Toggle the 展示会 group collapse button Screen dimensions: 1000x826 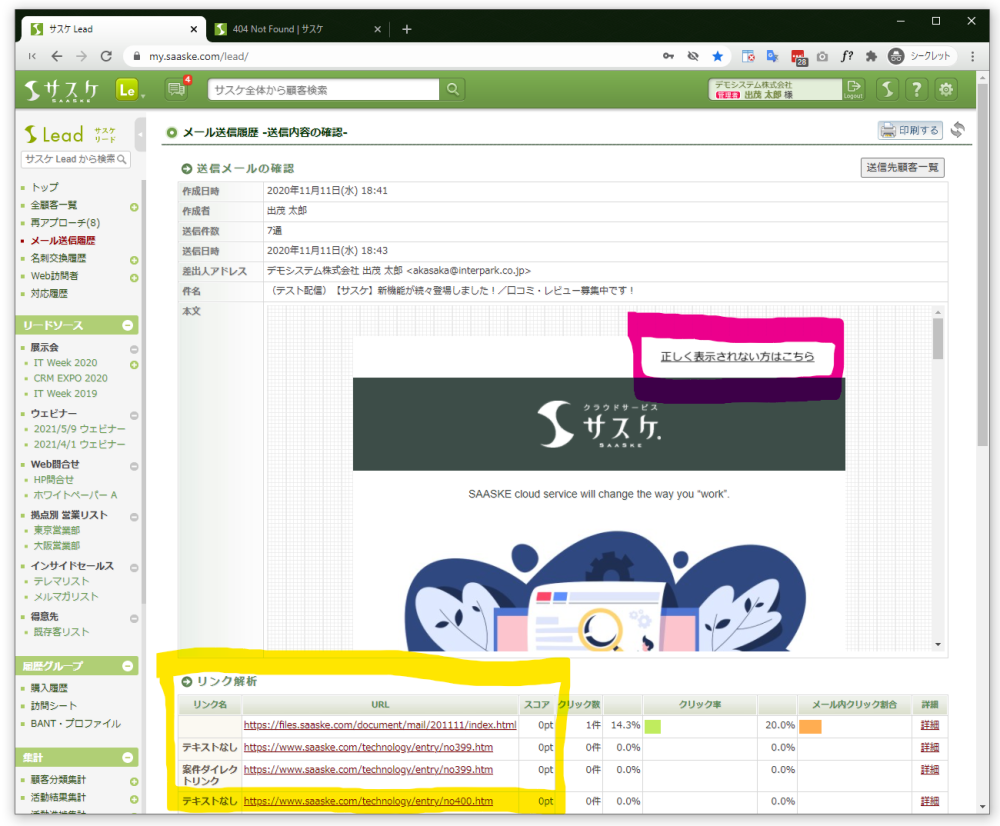[134, 349]
